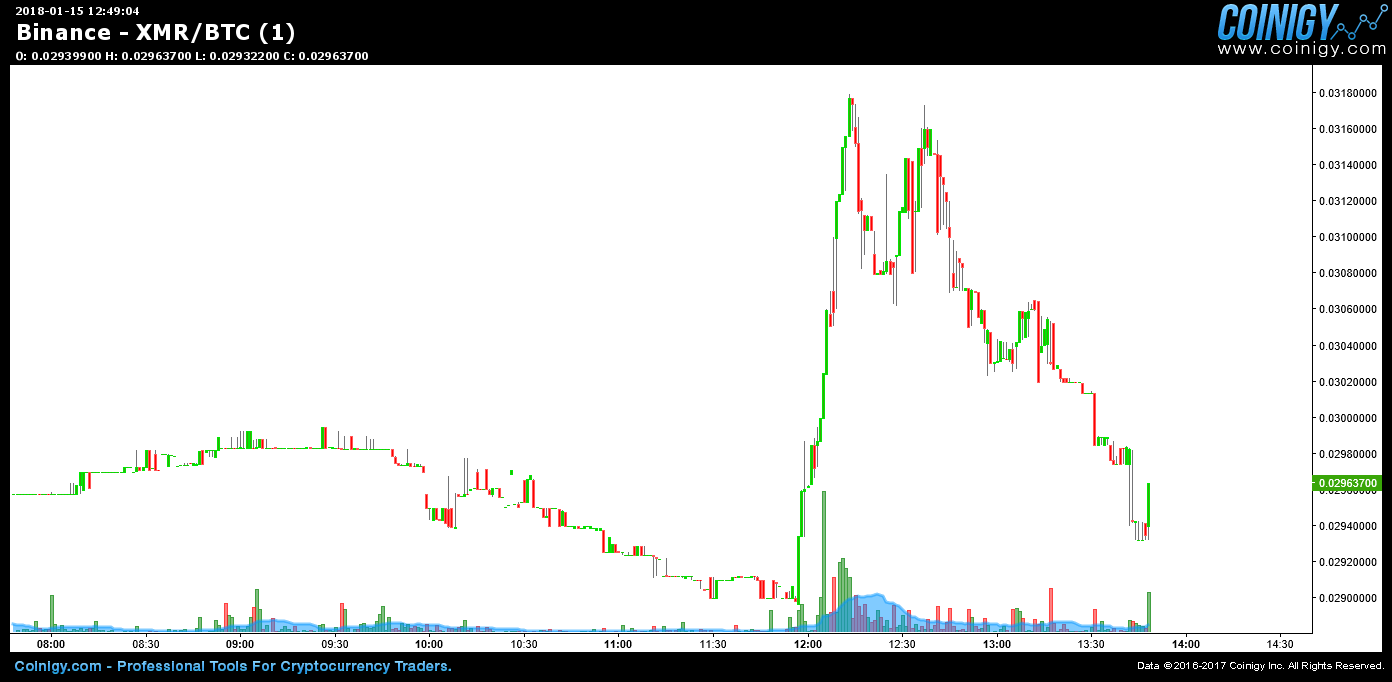This screenshot has height=682, width=1392.
Task: Click the 12:00 time axis label
Action: pos(807,644)
